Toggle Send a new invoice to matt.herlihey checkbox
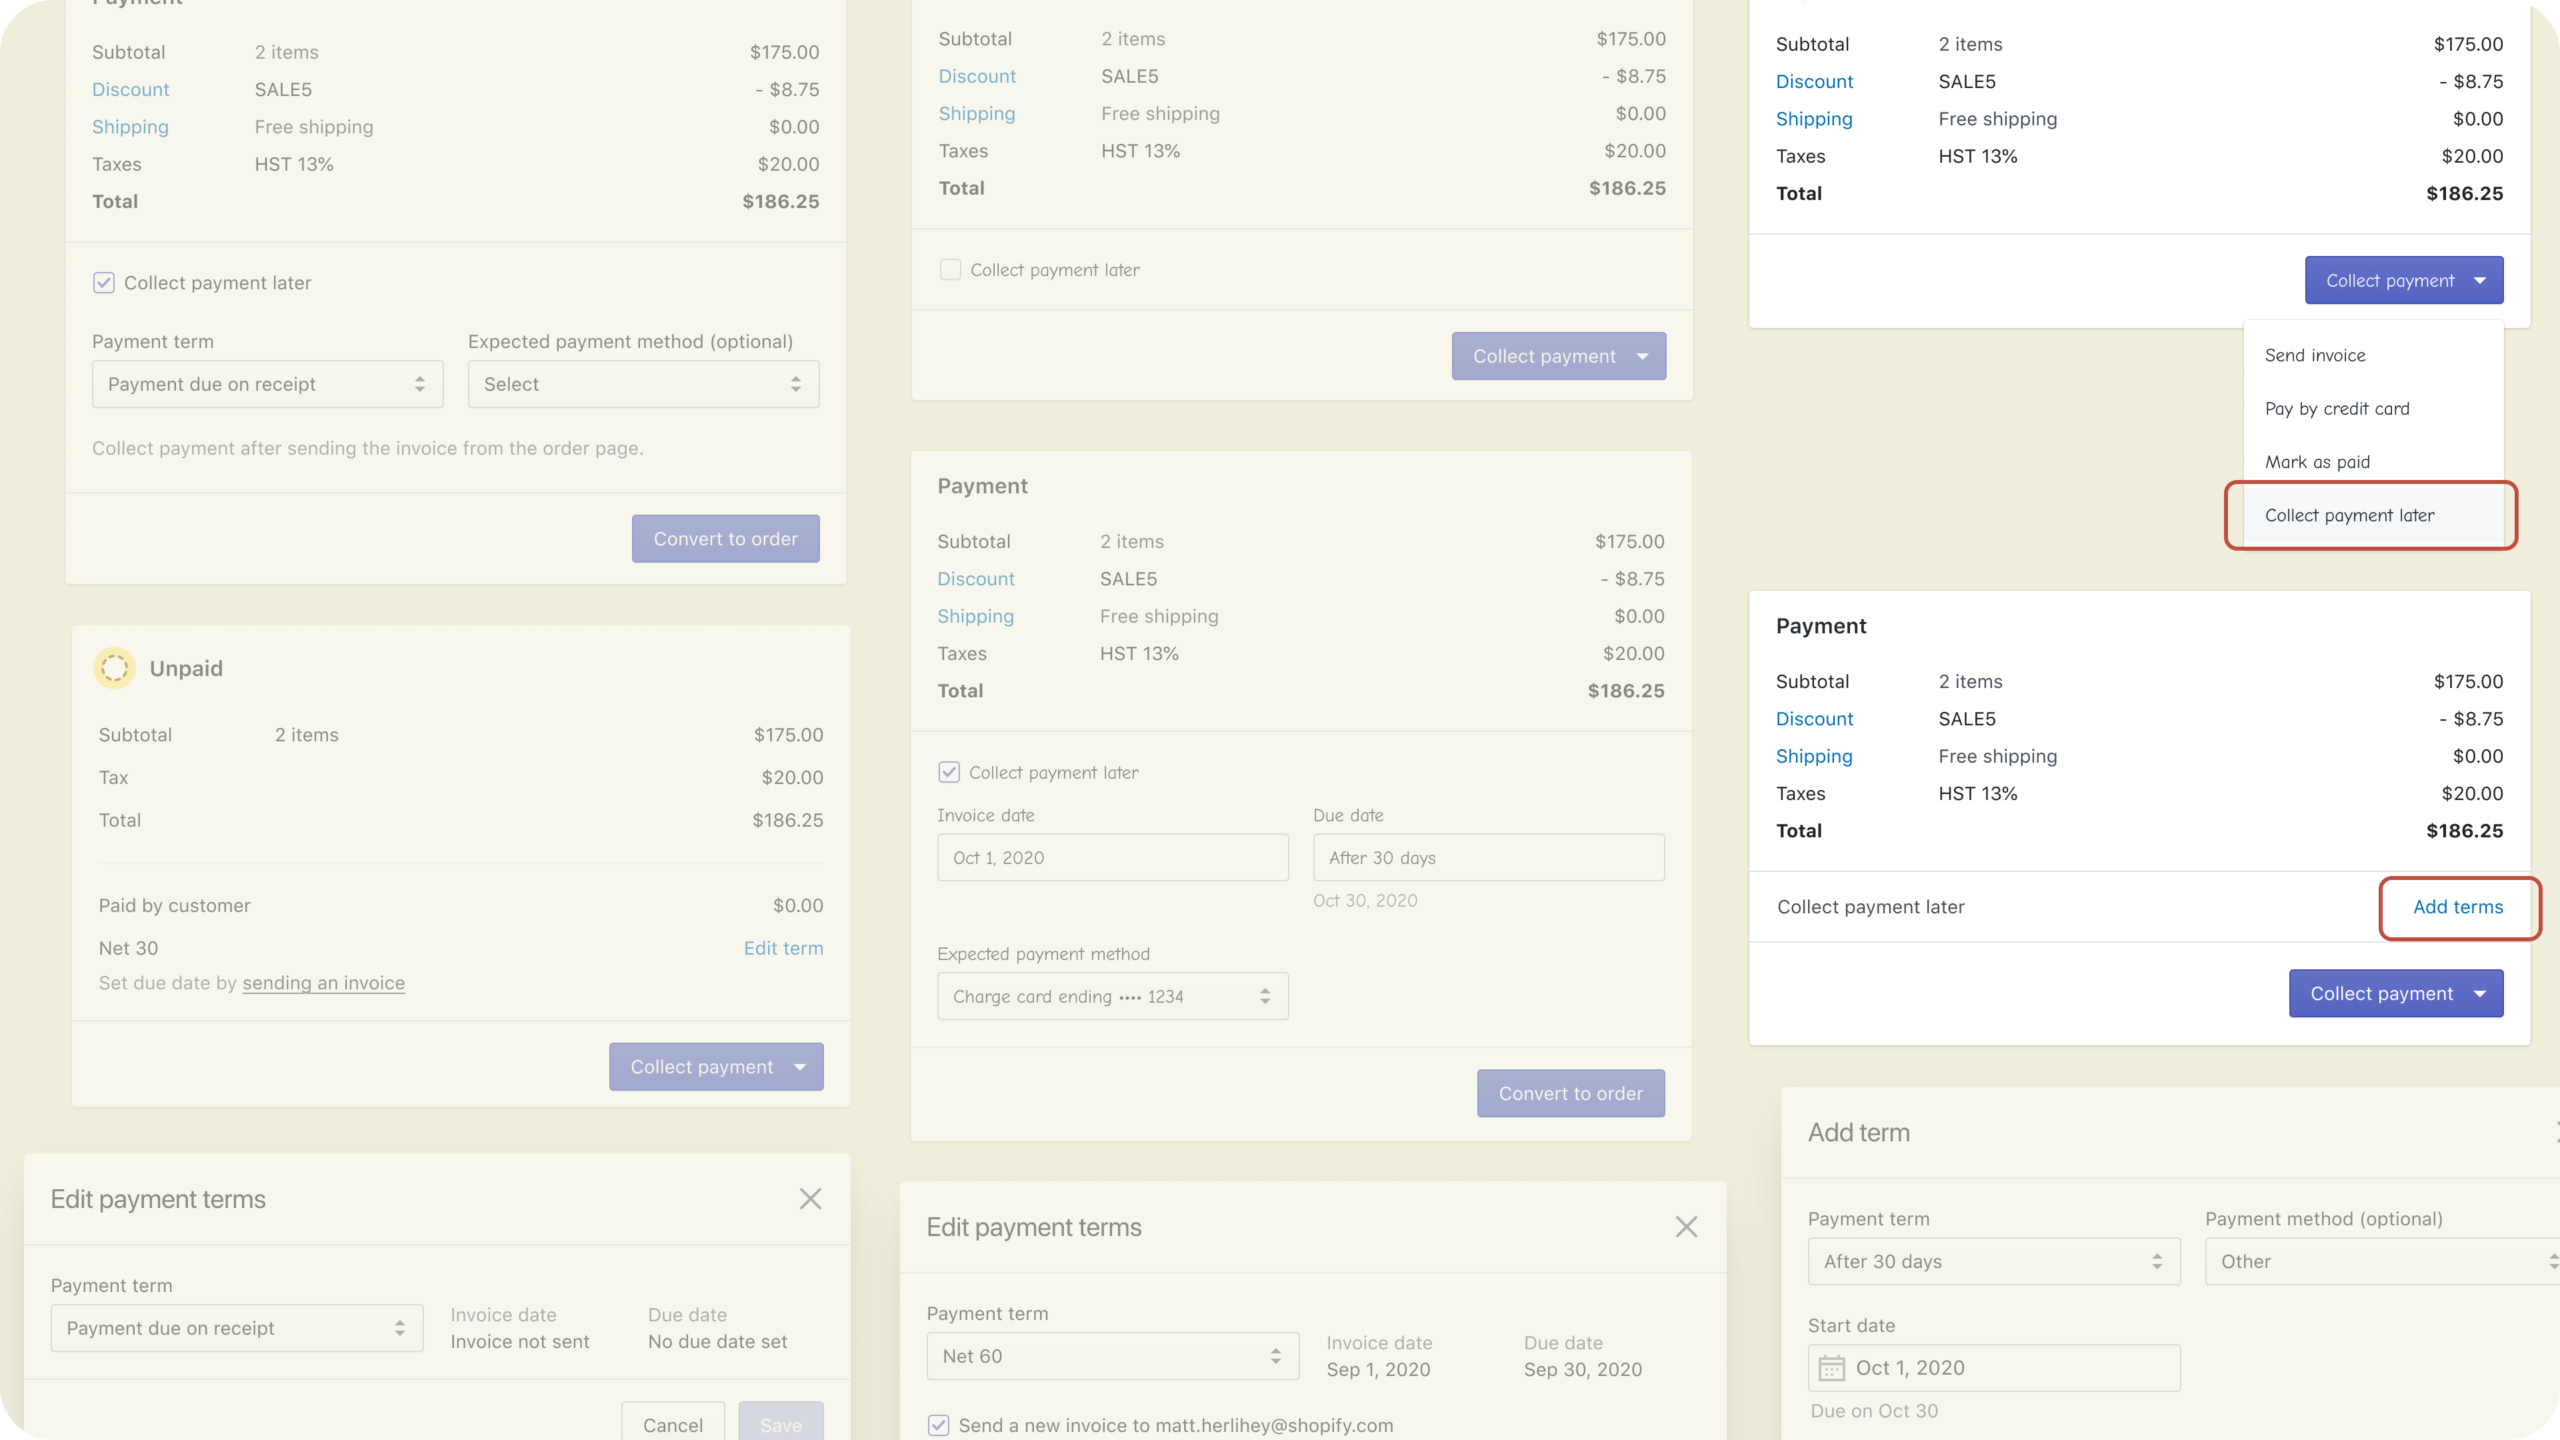 pos(938,1425)
